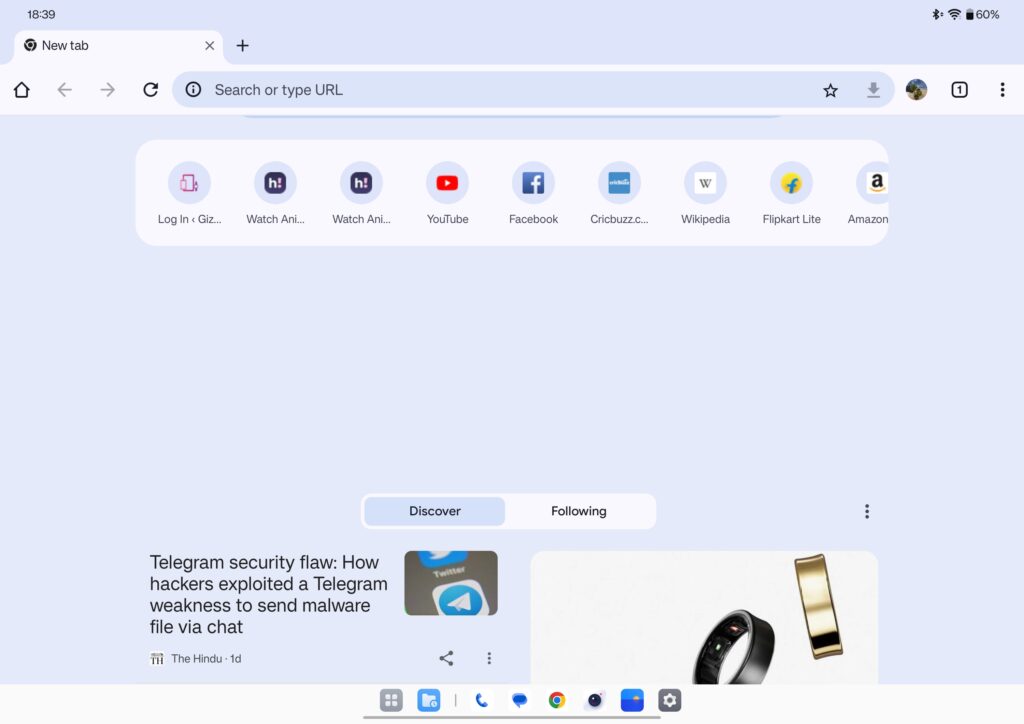Open the YouTube shortcut
The width and height of the screenshot is (1024, 724).
point(447,193)
